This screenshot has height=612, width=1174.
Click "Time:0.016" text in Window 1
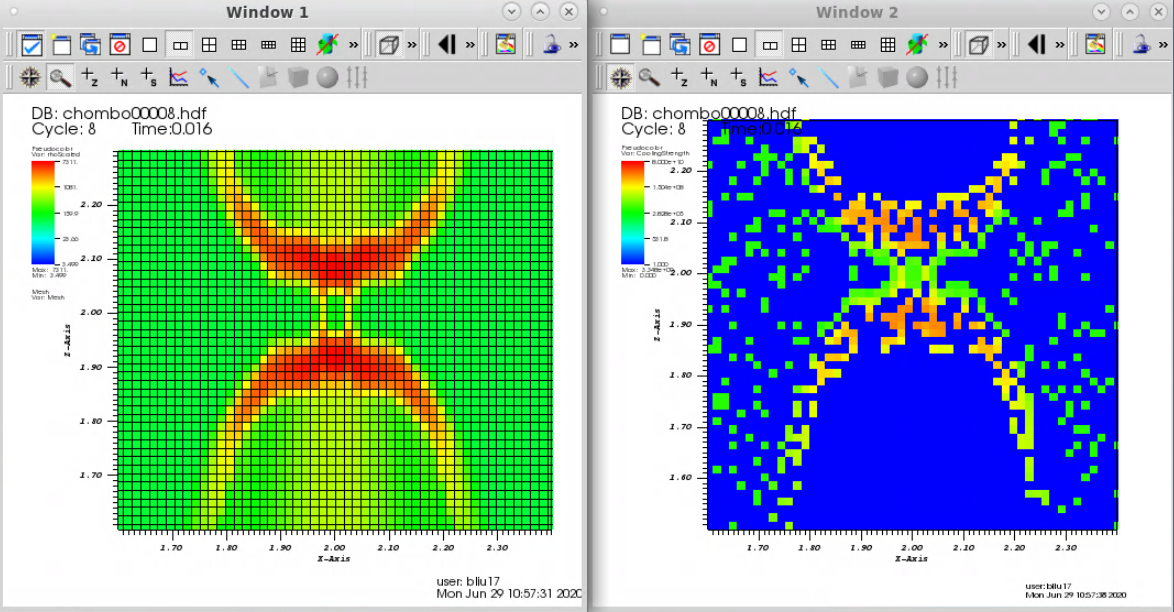coord(172,129)
